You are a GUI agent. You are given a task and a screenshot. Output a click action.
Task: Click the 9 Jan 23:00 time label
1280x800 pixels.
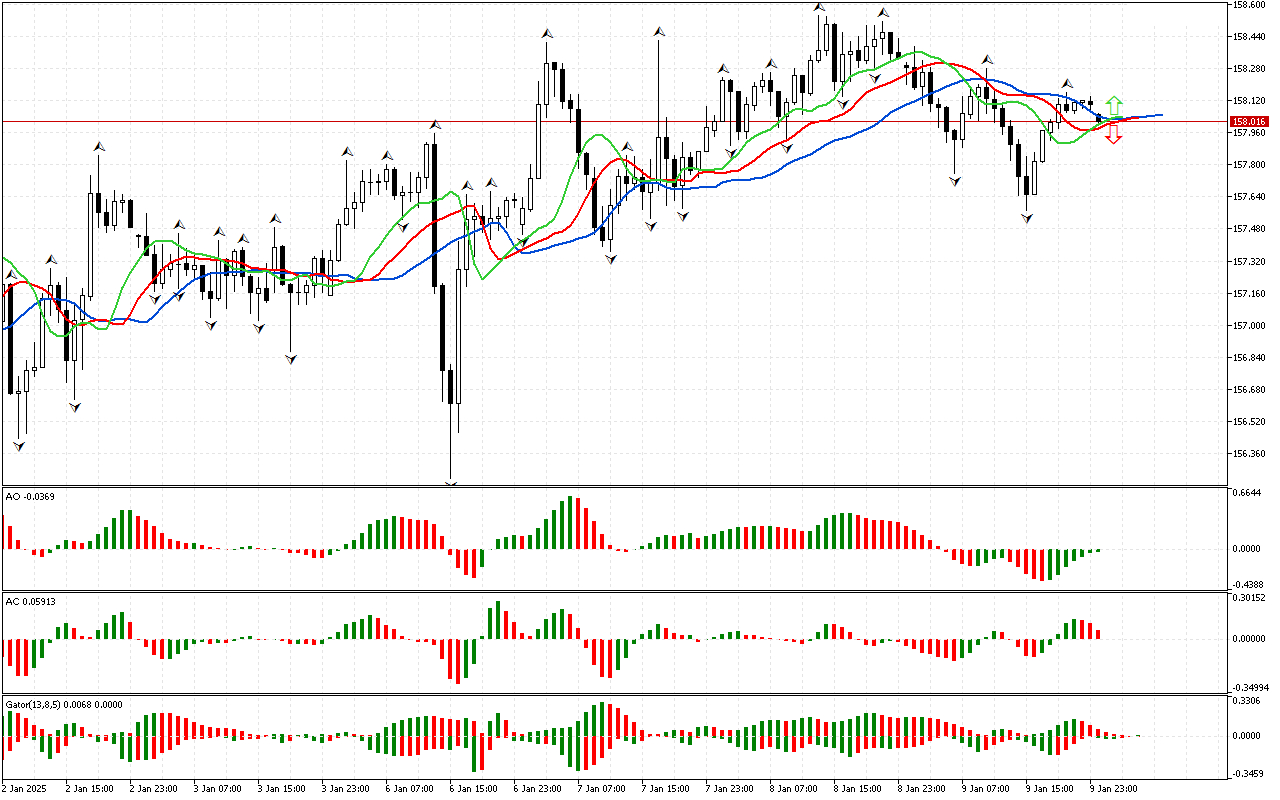pos(1112,788)
